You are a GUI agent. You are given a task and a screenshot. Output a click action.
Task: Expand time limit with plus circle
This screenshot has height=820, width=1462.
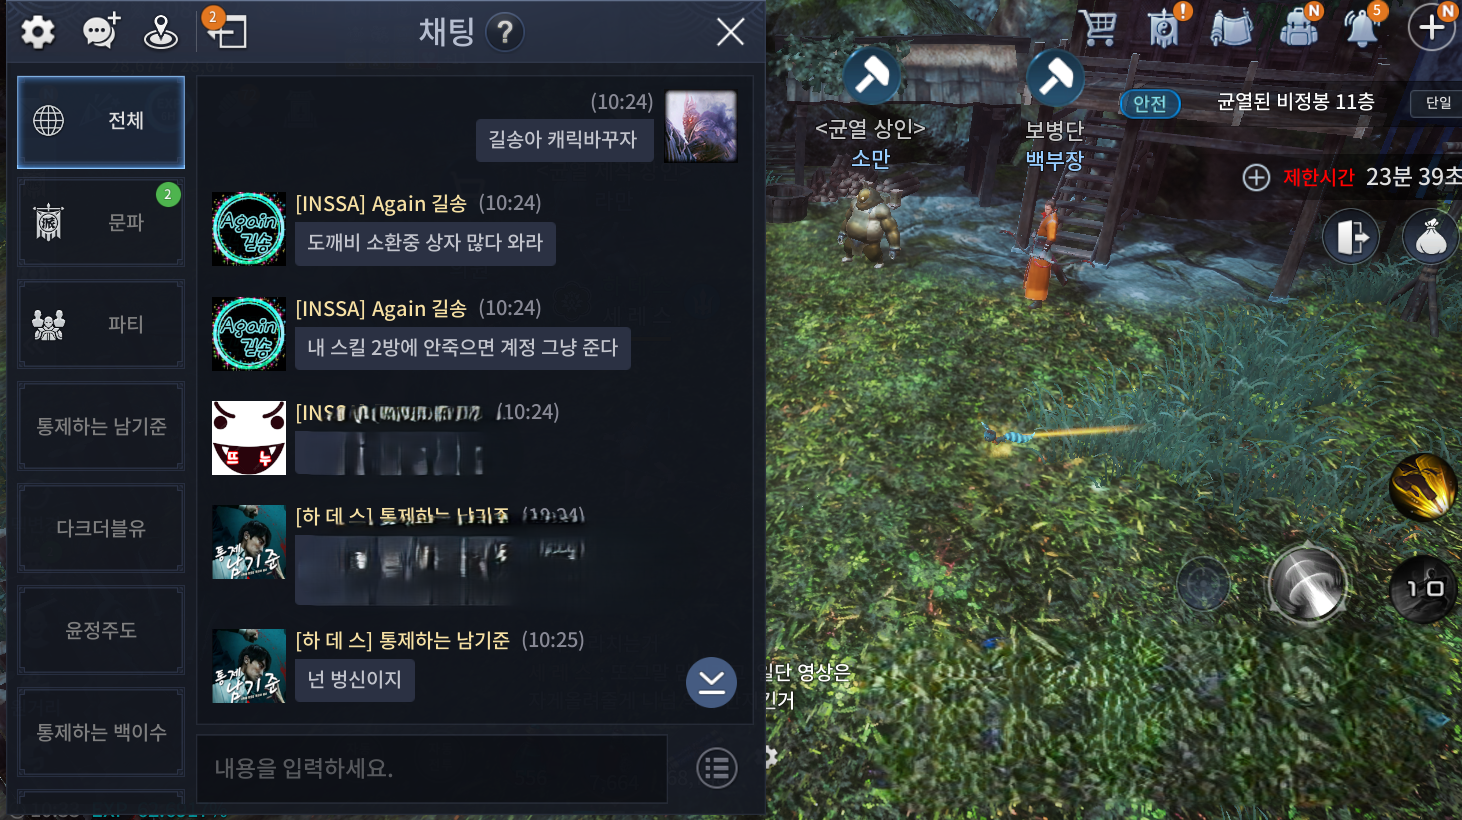pyautogui.click(x=1256, y=177)
